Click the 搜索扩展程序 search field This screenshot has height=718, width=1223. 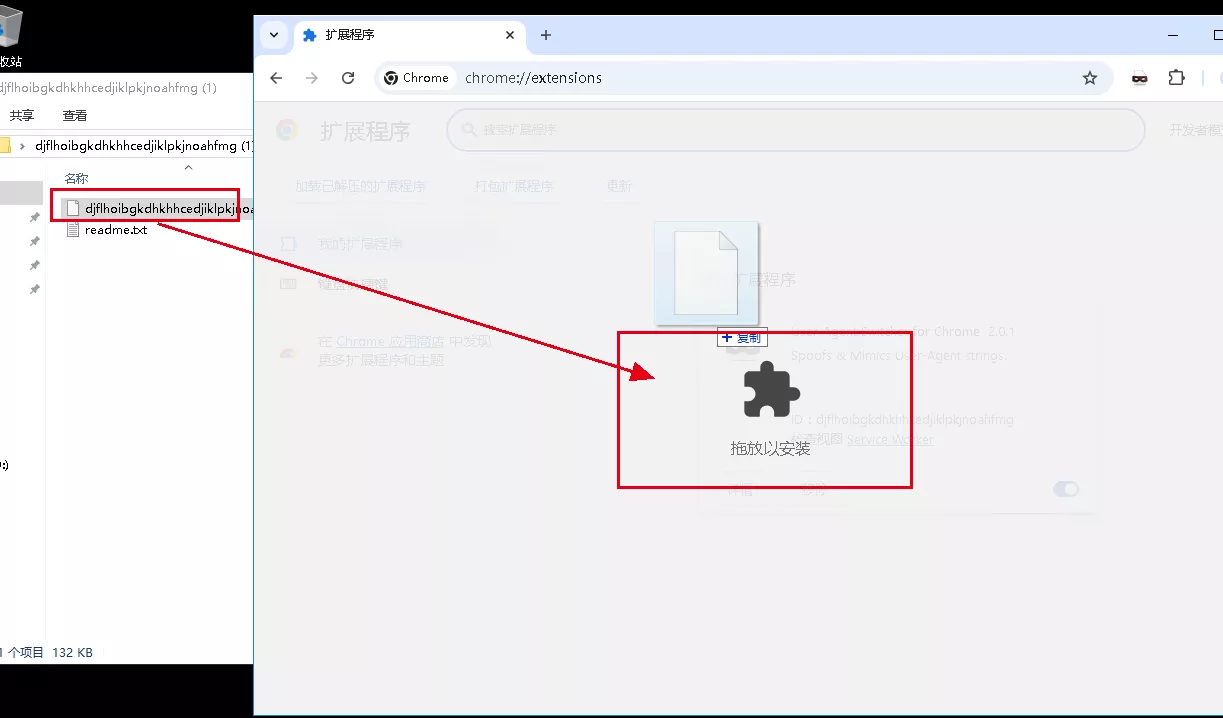[x=795, y=130]
